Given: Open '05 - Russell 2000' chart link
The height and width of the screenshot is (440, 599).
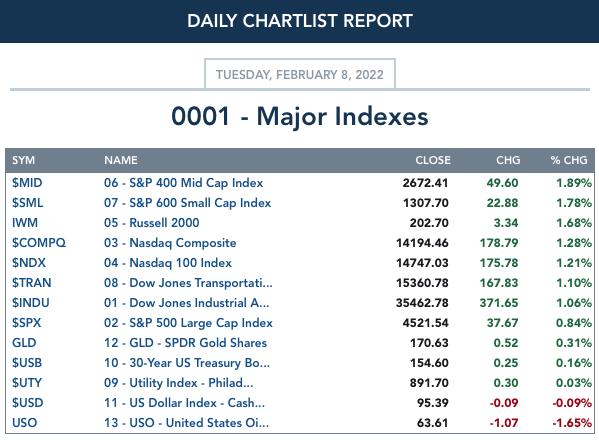Looking at the screenshot, I should [x=151, y=223].
